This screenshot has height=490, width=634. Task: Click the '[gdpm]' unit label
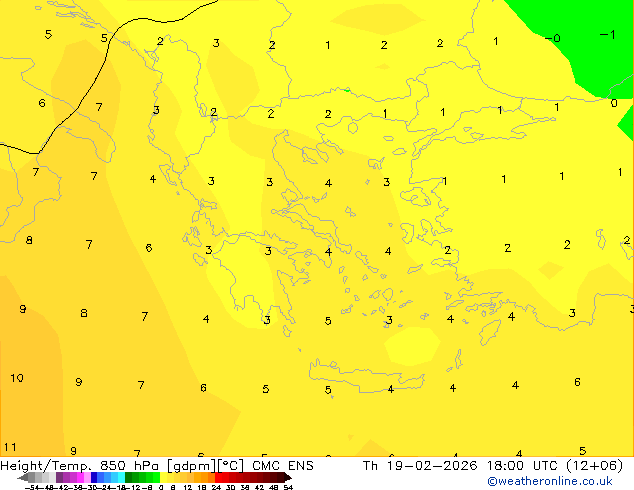192,466
